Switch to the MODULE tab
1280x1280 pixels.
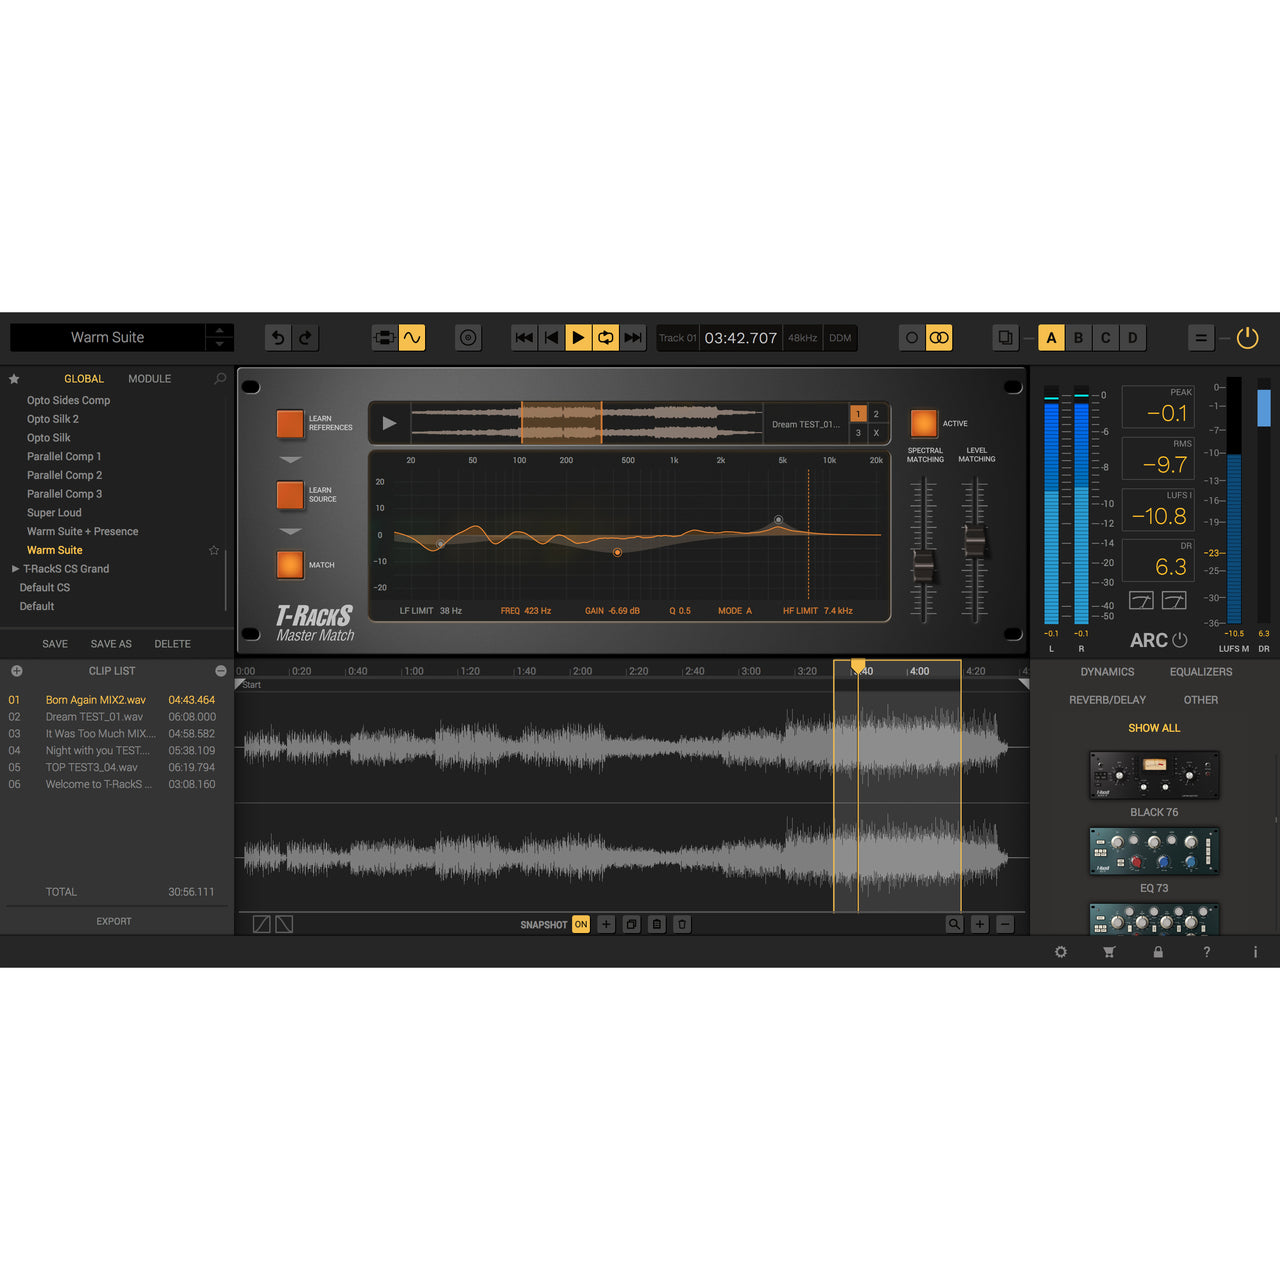[149, 378]
